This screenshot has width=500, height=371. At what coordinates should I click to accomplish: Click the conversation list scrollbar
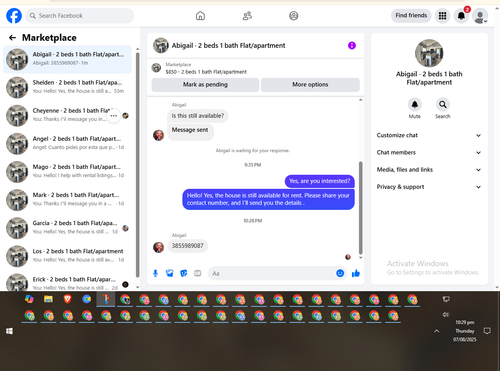[x=137, y=165]
